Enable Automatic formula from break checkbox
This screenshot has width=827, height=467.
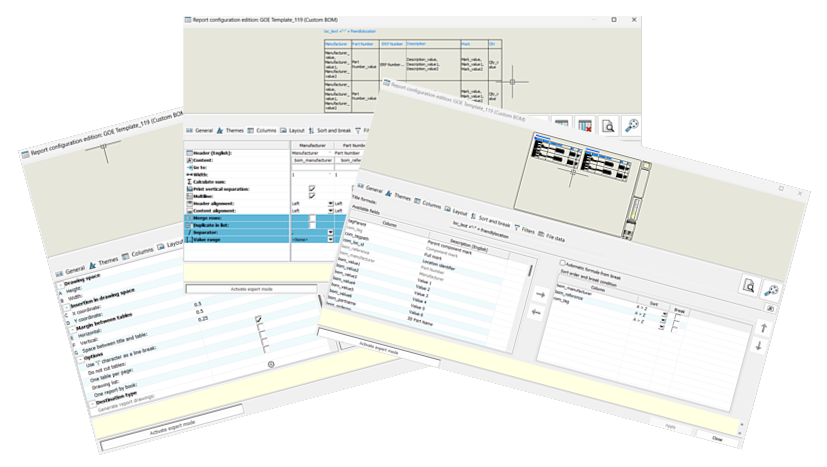click(x=562, y=263)
